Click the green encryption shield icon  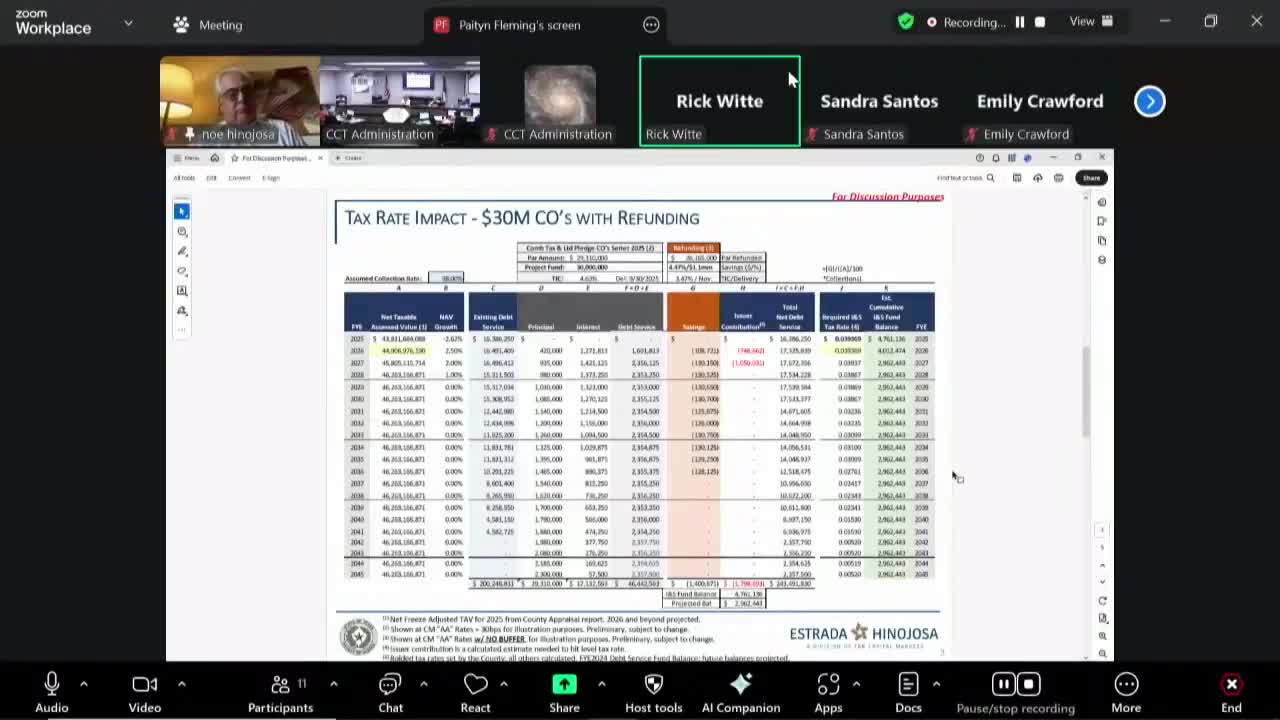(906, 21)
